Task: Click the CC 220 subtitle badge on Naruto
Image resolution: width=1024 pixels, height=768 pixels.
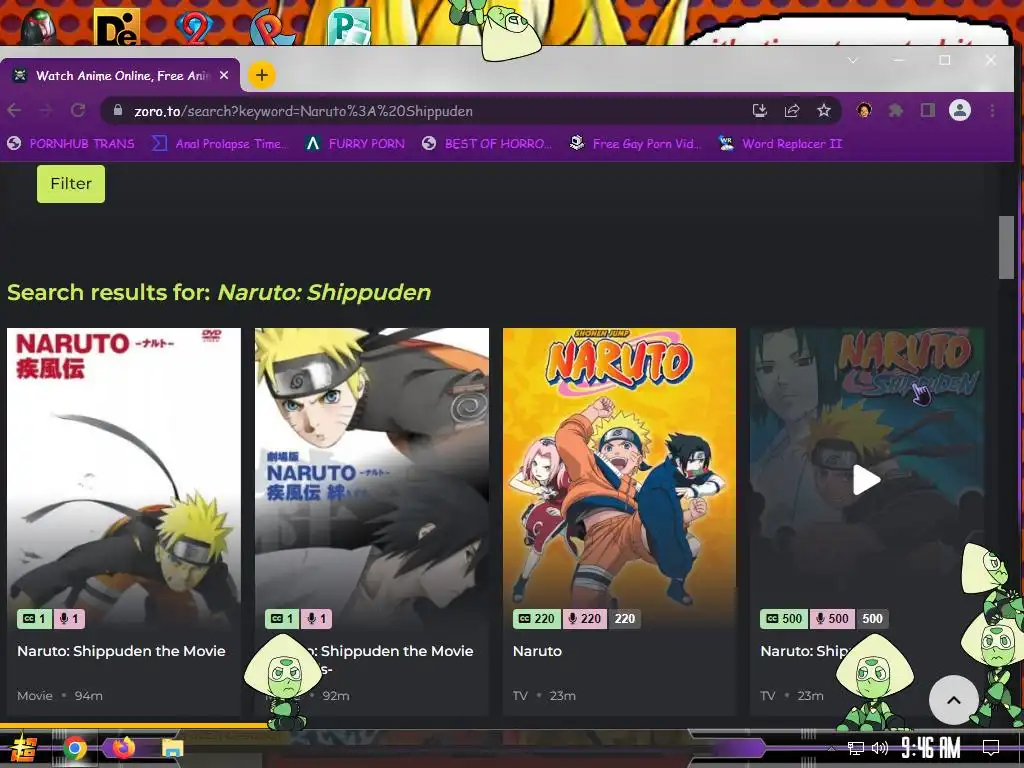Action: coord(537,618)
